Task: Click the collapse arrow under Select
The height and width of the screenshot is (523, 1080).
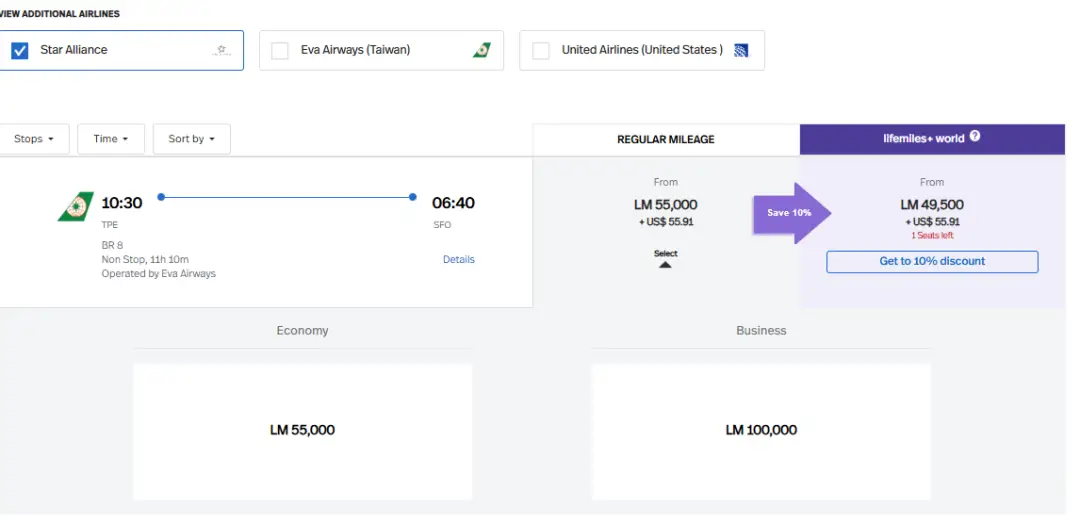Action: coord(665,264)
